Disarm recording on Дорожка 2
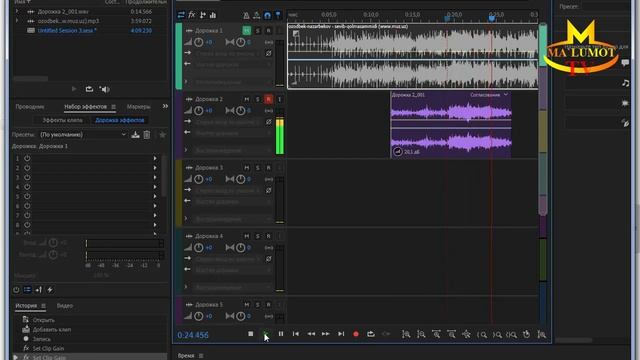Screen dimensions: 640x360 [x=268, y=99]
